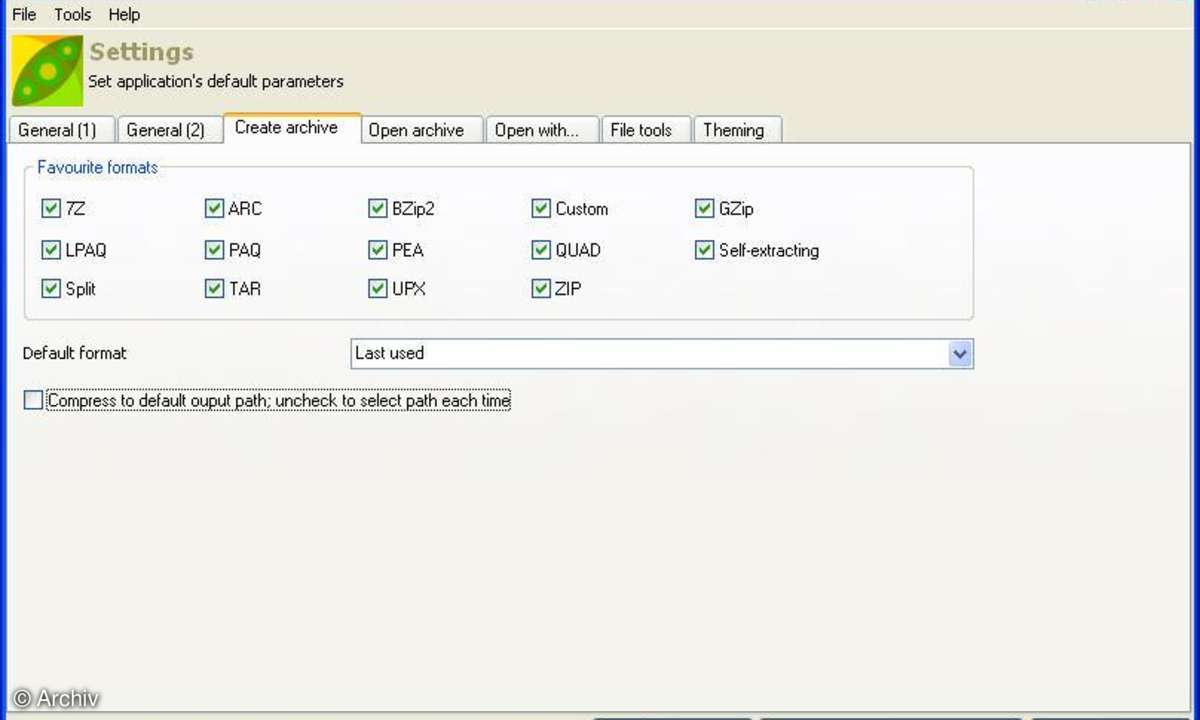Image resolution: width=1200 pixels, height=720 pixels.
Task: Click the PeaZip pea pod logo icon
Action: [x=47, y=70]
